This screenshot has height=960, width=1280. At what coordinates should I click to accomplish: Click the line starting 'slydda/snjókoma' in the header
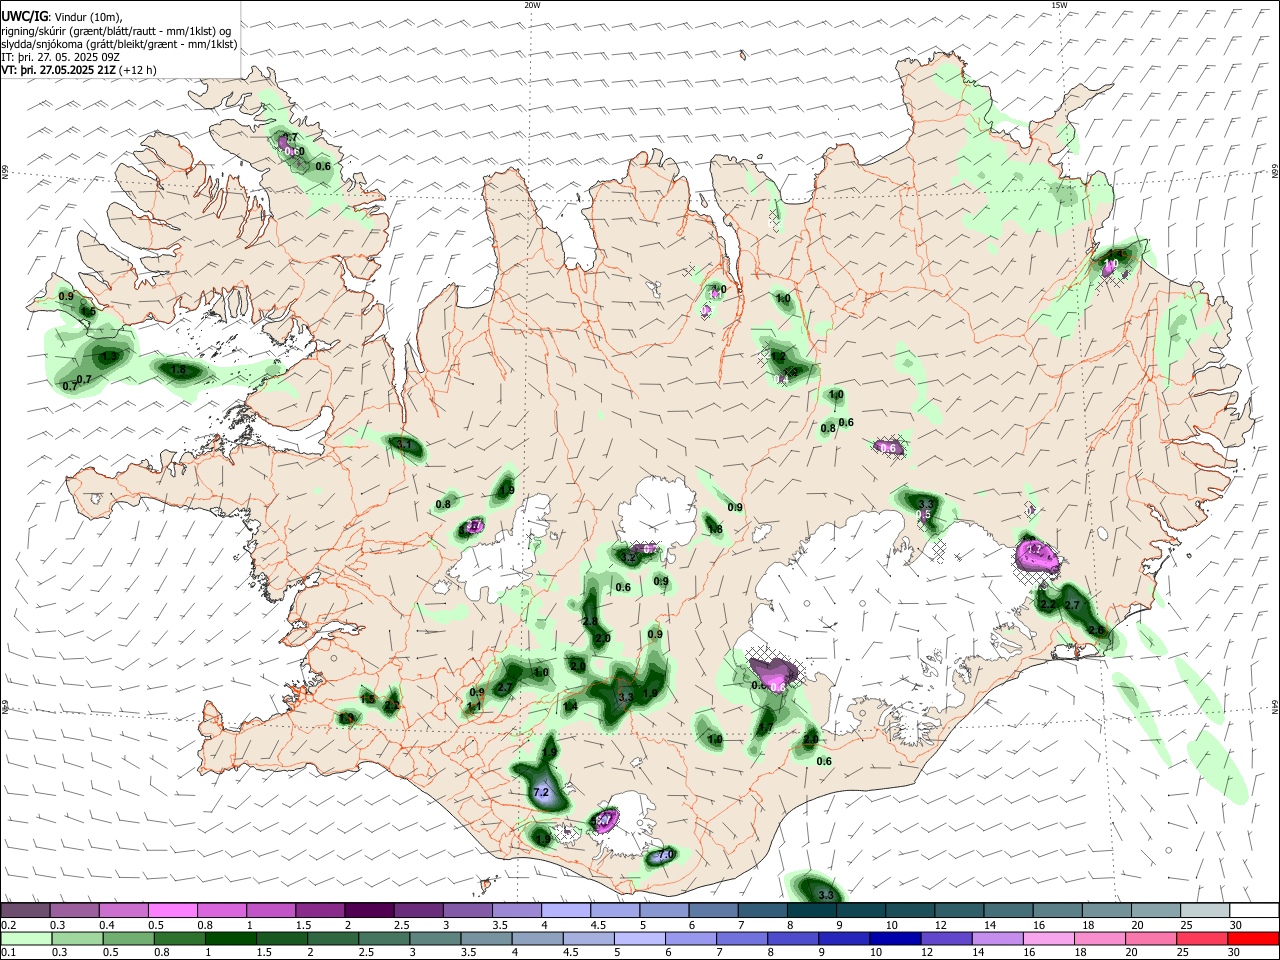[119, 44]
